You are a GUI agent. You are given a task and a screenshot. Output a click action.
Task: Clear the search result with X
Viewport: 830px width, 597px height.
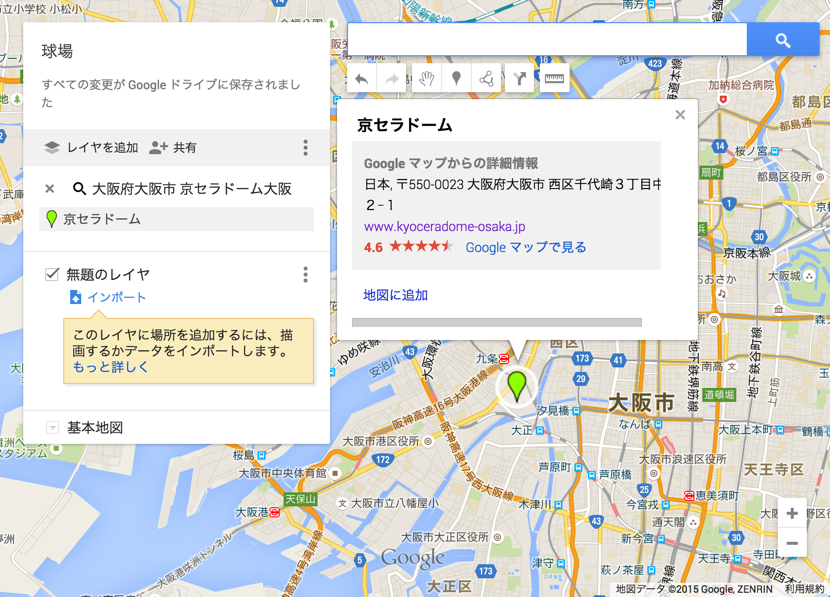(50, 188)
